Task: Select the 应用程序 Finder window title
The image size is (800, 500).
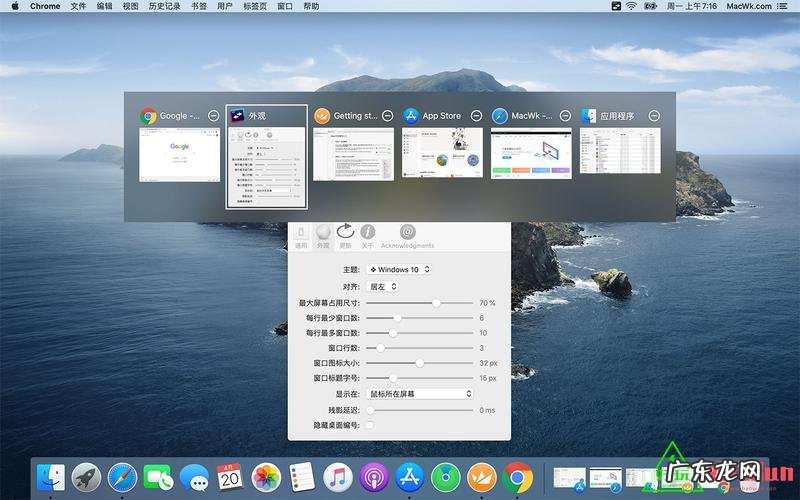Action: 617,116
